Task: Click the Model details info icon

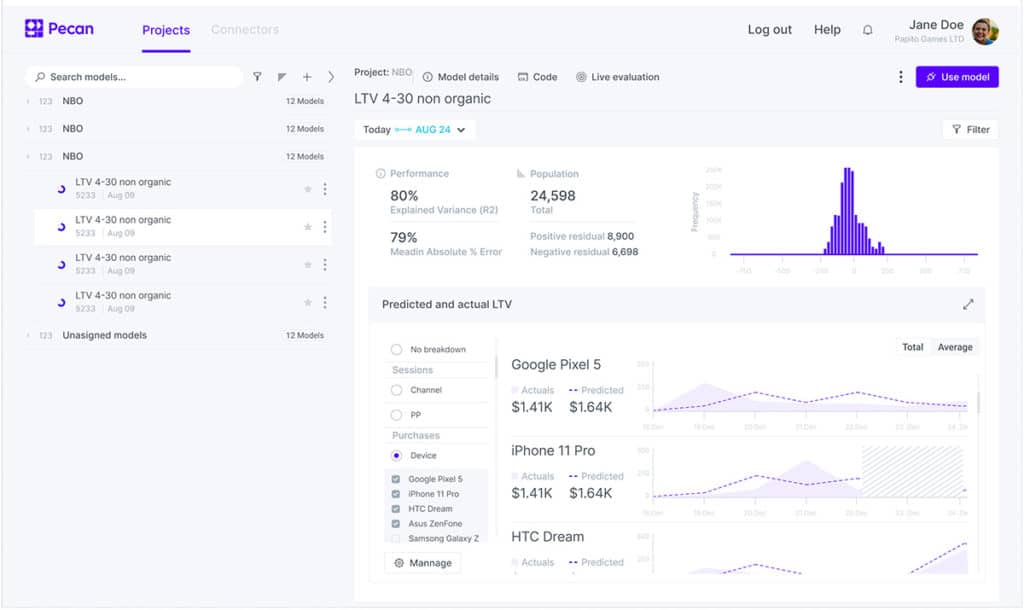Action: coord(428,77)
